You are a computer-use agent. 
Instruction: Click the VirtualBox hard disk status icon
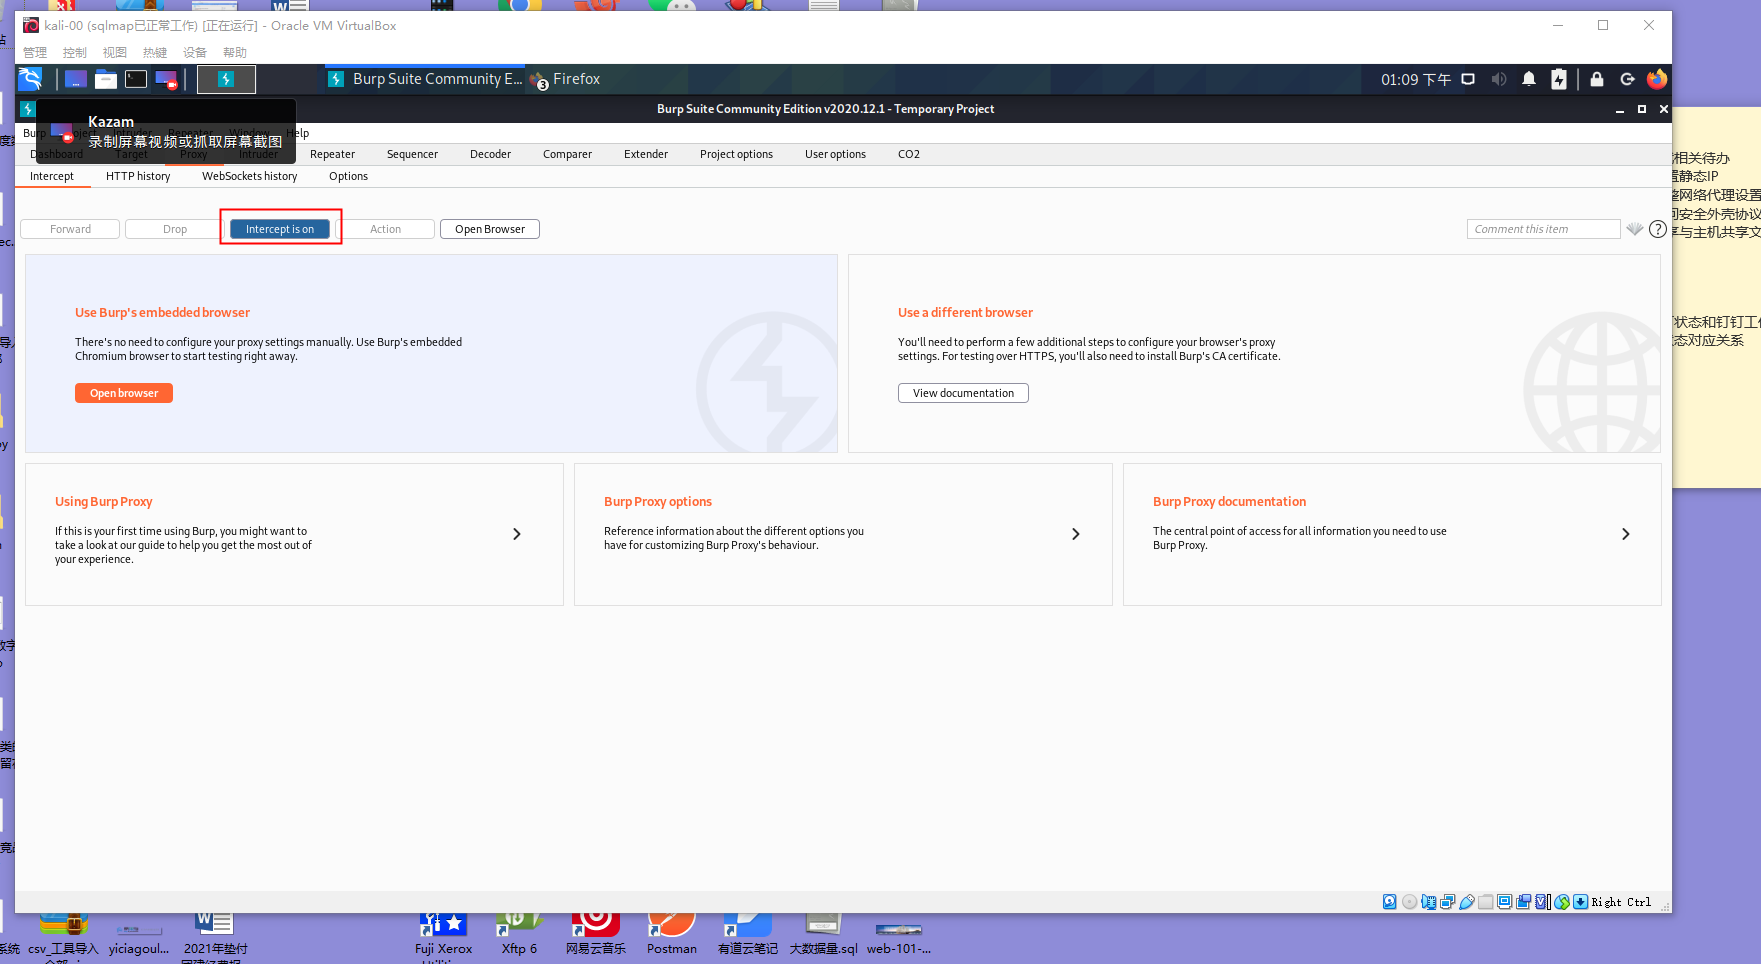click(x=1390, y=902)
